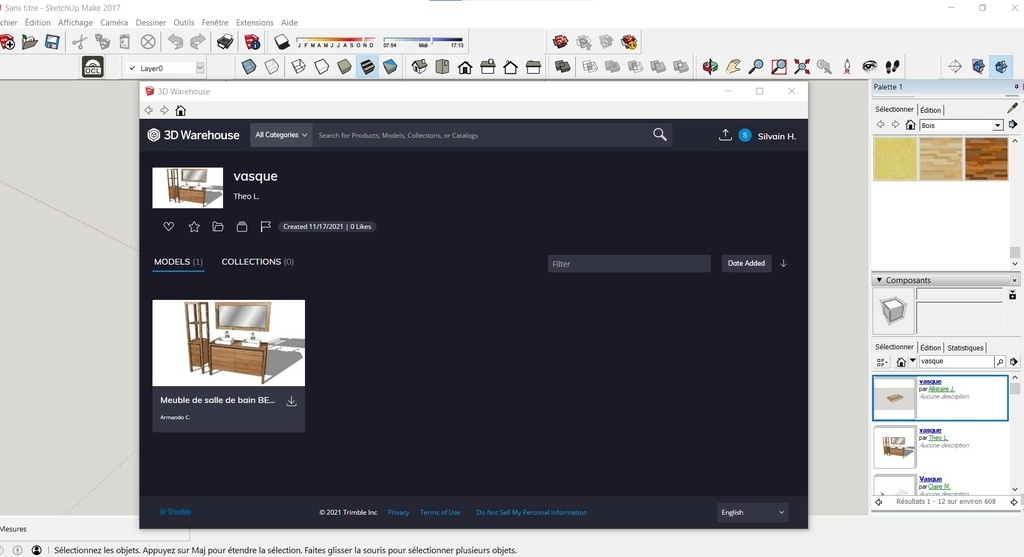Click Terms of Use link
1024x557 pixels.
point(440,513)
